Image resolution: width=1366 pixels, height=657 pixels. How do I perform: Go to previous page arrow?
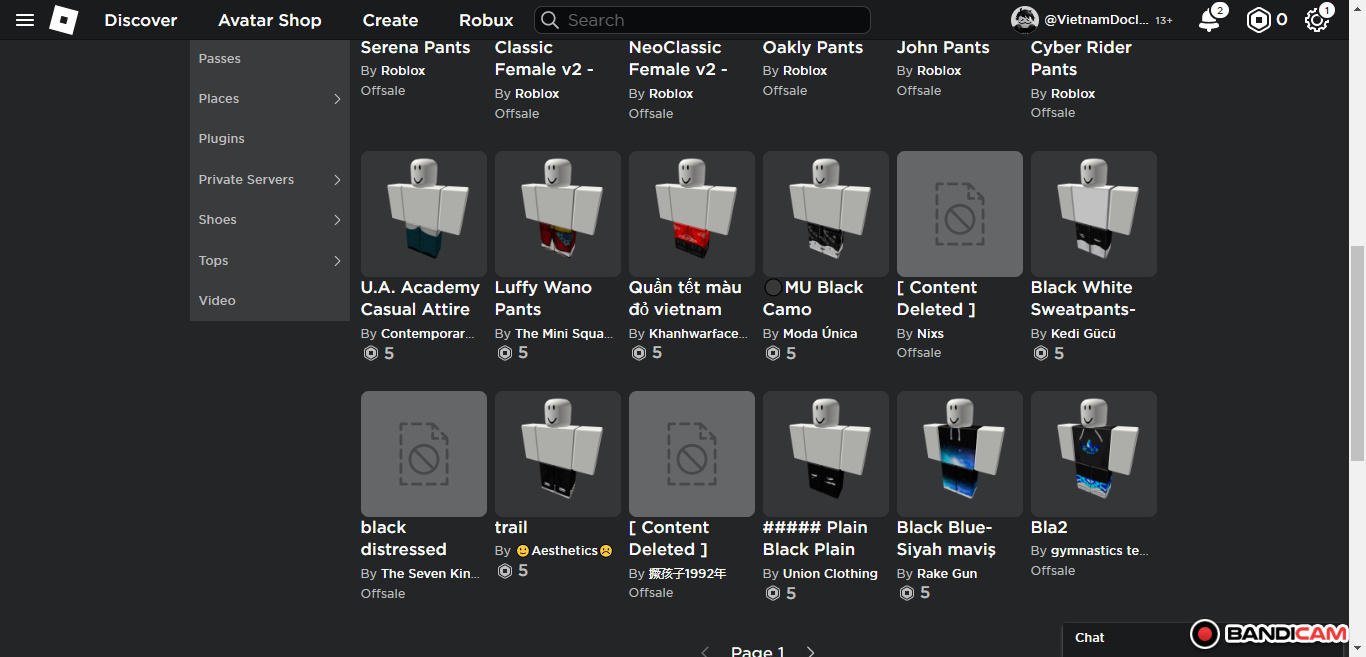pyautogui.click(x=705, y=651)
